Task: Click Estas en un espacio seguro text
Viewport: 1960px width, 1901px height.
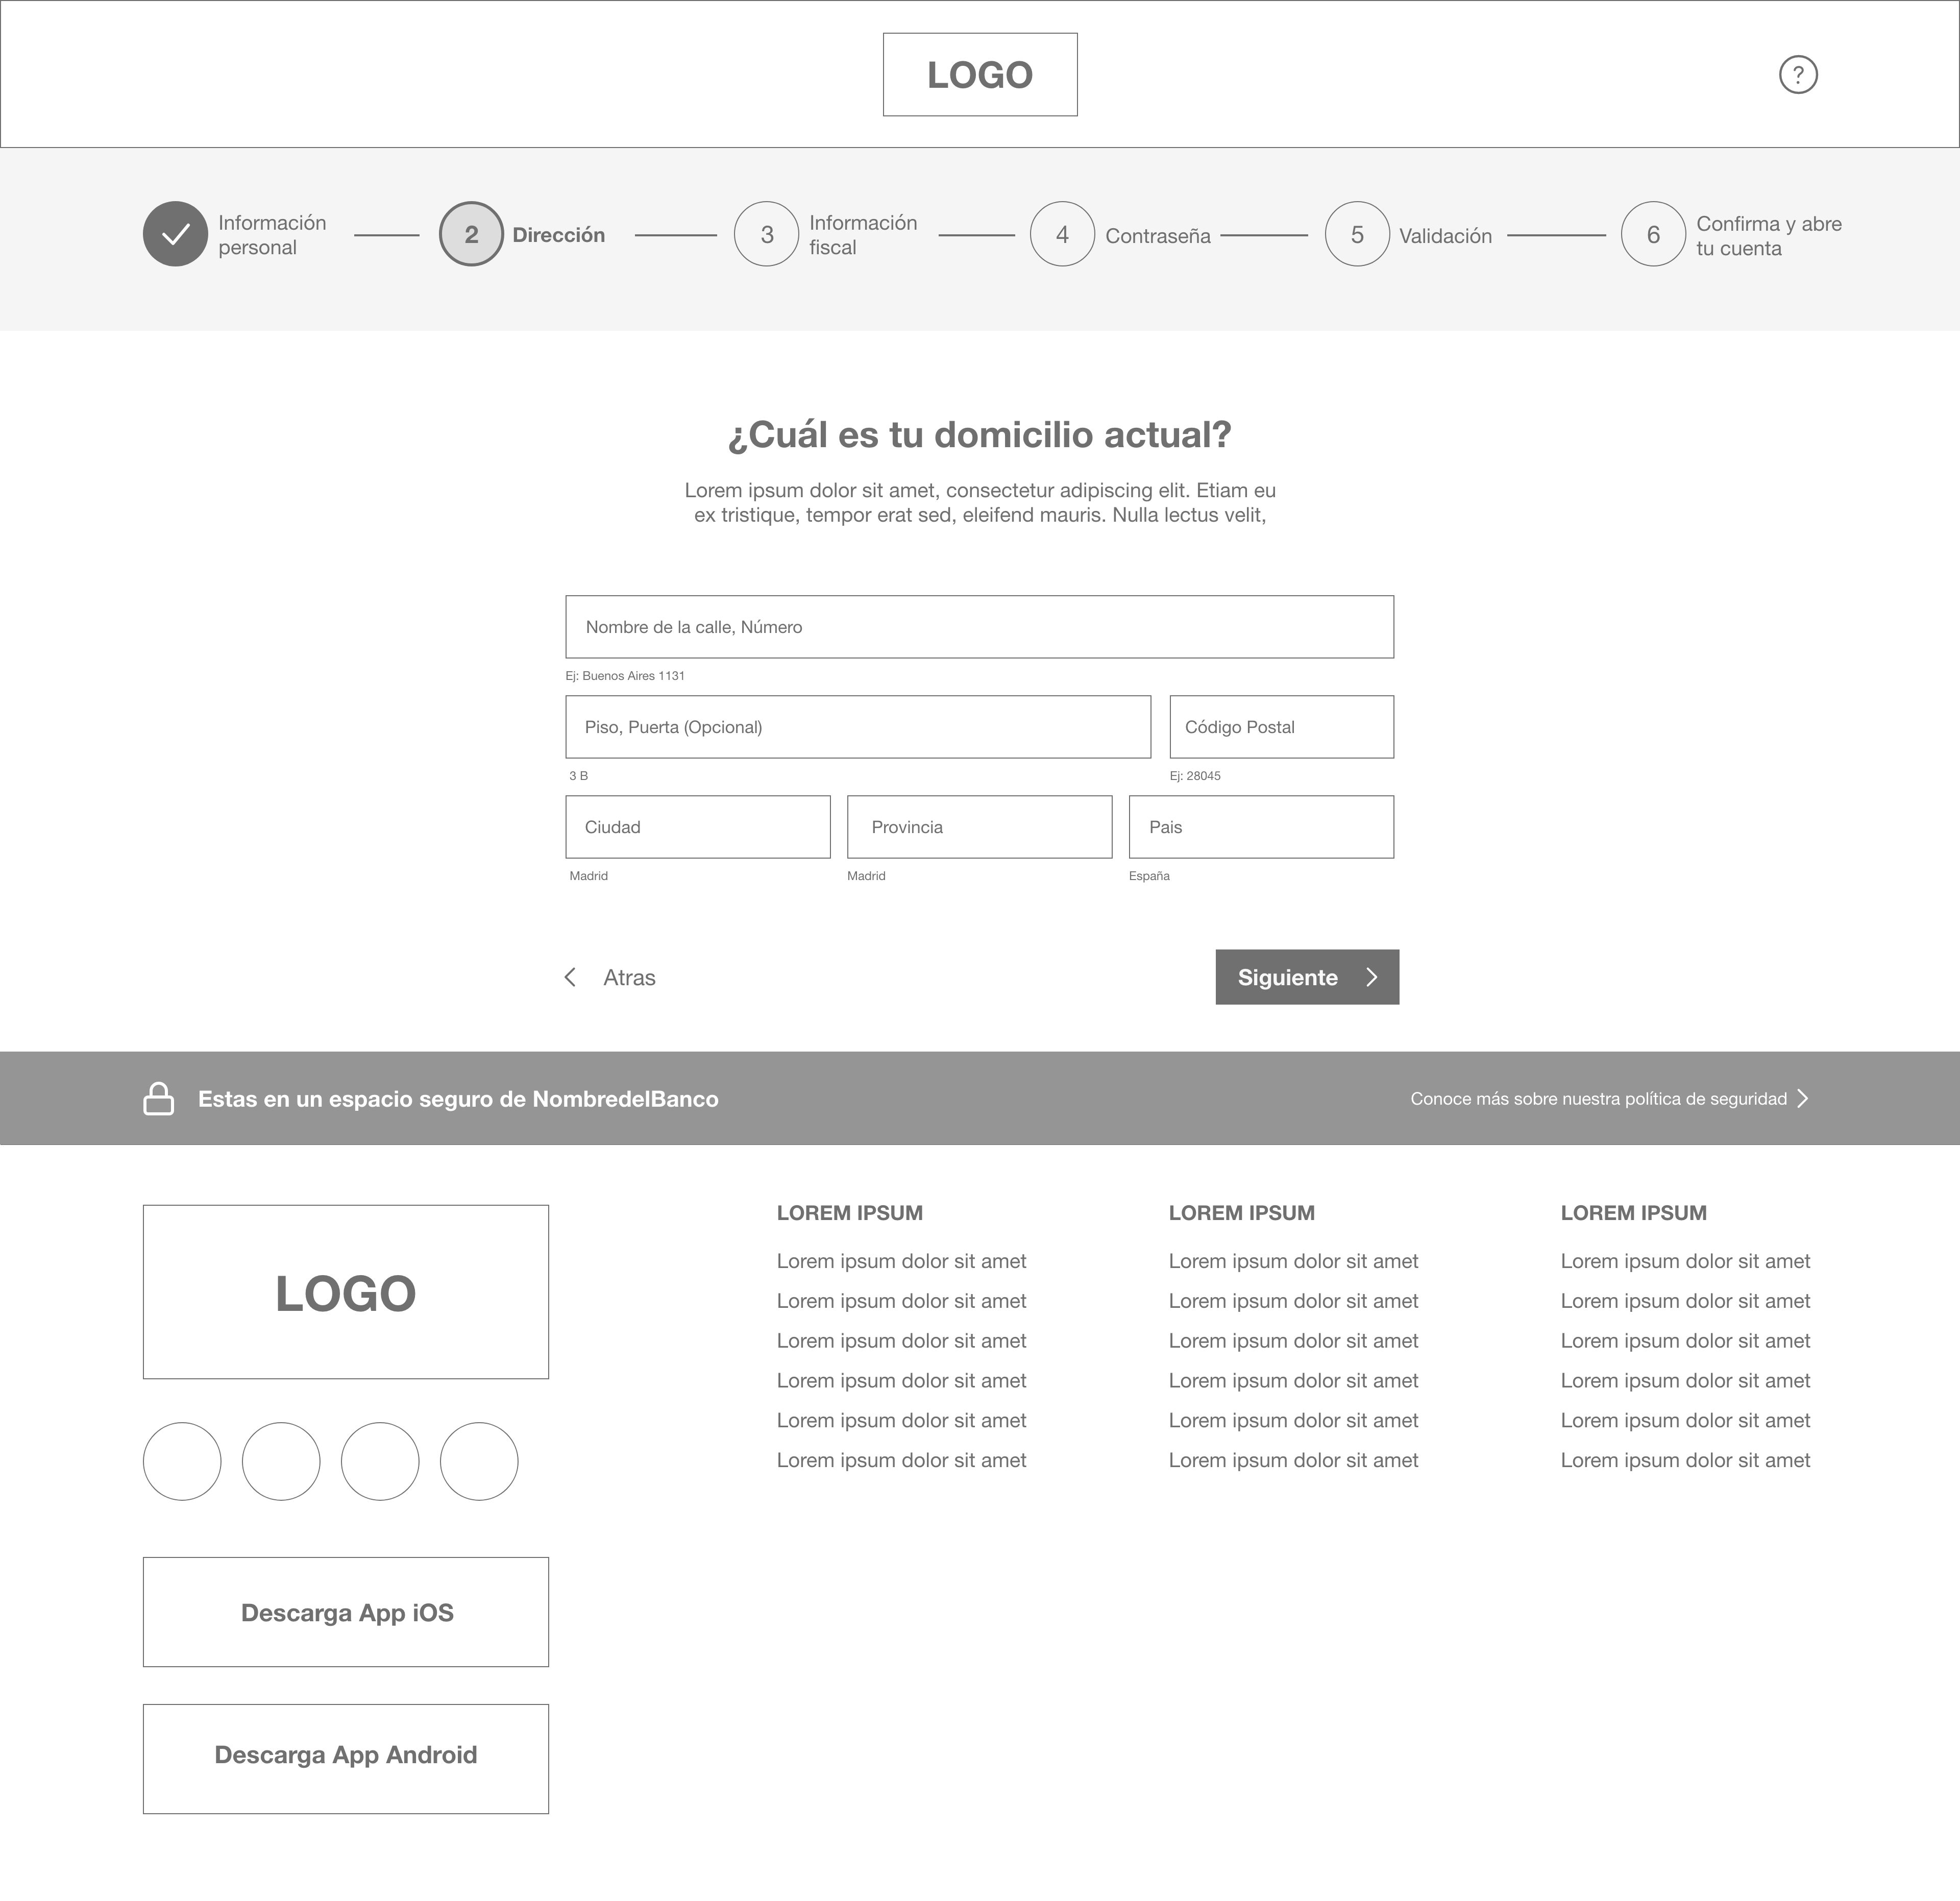Action: pyautogui.click(x=458, y=1099)
